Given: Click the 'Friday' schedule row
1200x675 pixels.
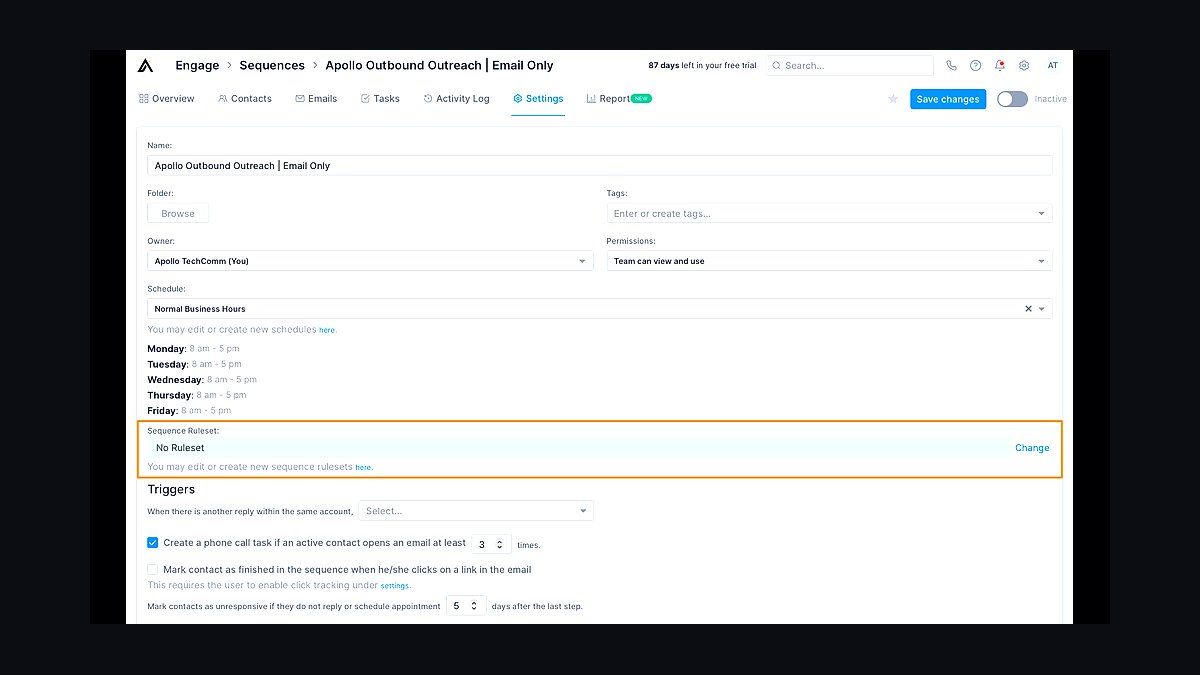Looking at the screenshot, I should click(189, 411).
